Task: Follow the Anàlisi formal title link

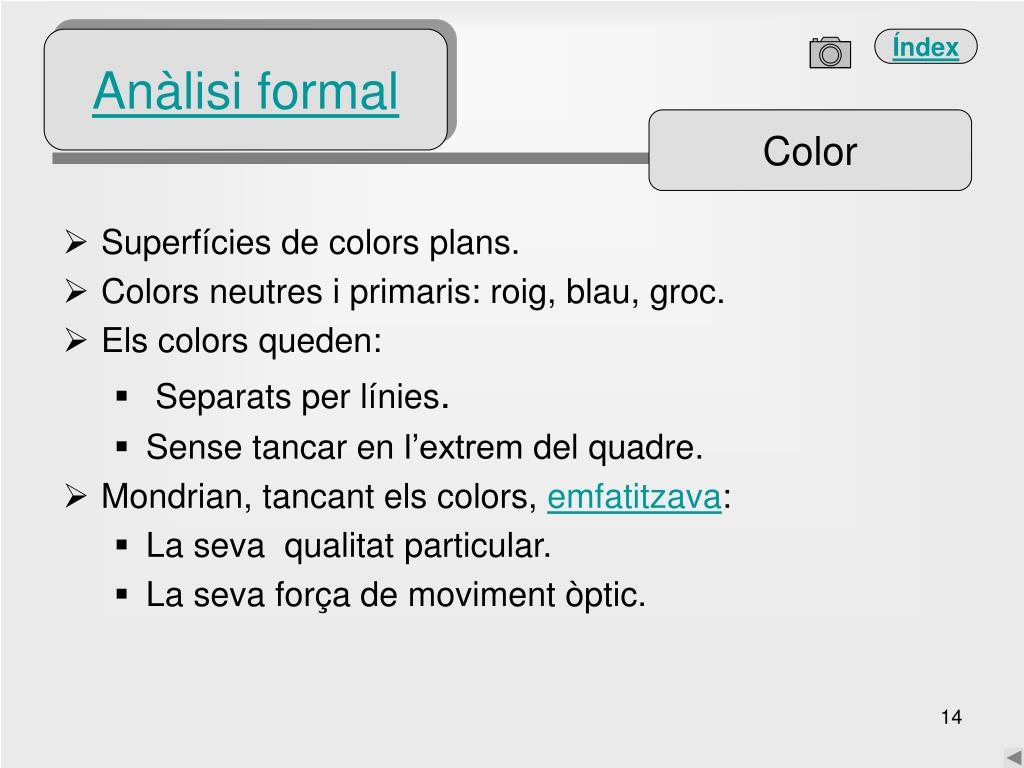Action: (x=246, y=91)
